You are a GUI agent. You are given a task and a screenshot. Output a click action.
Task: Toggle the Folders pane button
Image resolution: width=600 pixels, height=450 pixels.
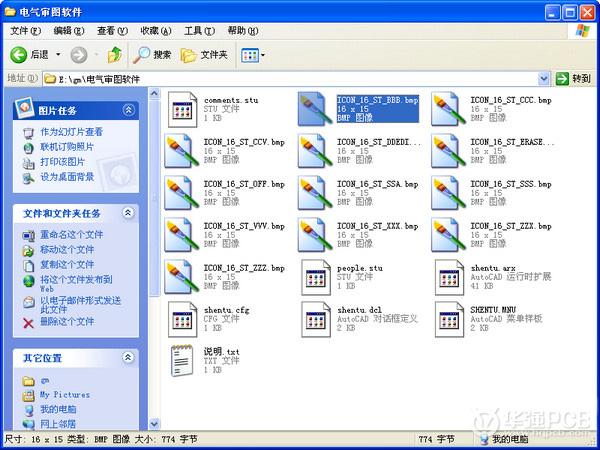click(205, 54)
